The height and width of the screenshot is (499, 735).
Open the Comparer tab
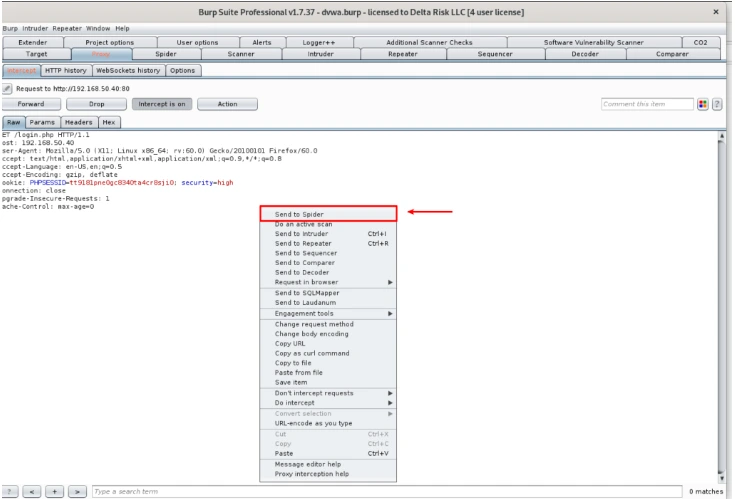[x=672, y=54]
